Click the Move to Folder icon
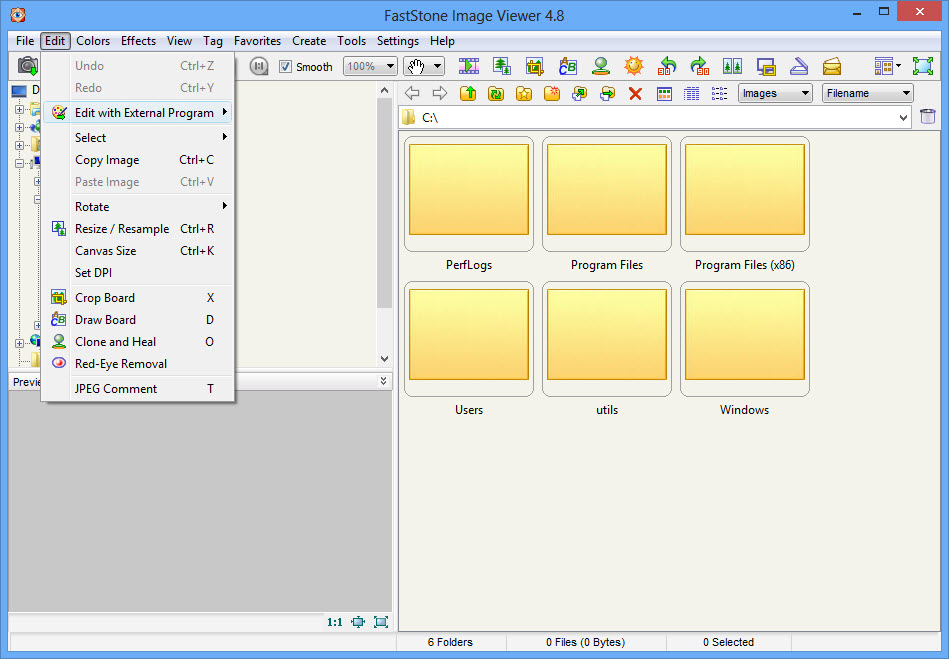949x659 pixels. tap(607, 93)
